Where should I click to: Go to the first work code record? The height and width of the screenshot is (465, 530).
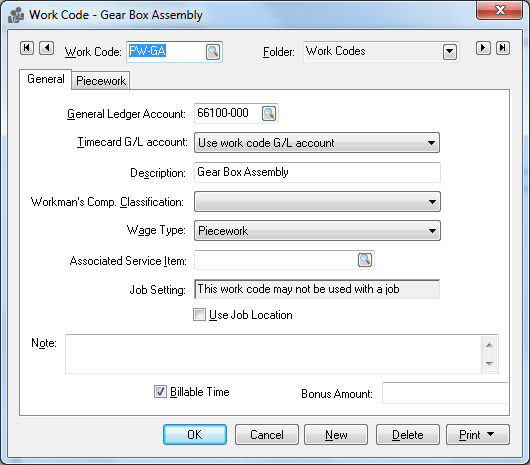(27, 48)
